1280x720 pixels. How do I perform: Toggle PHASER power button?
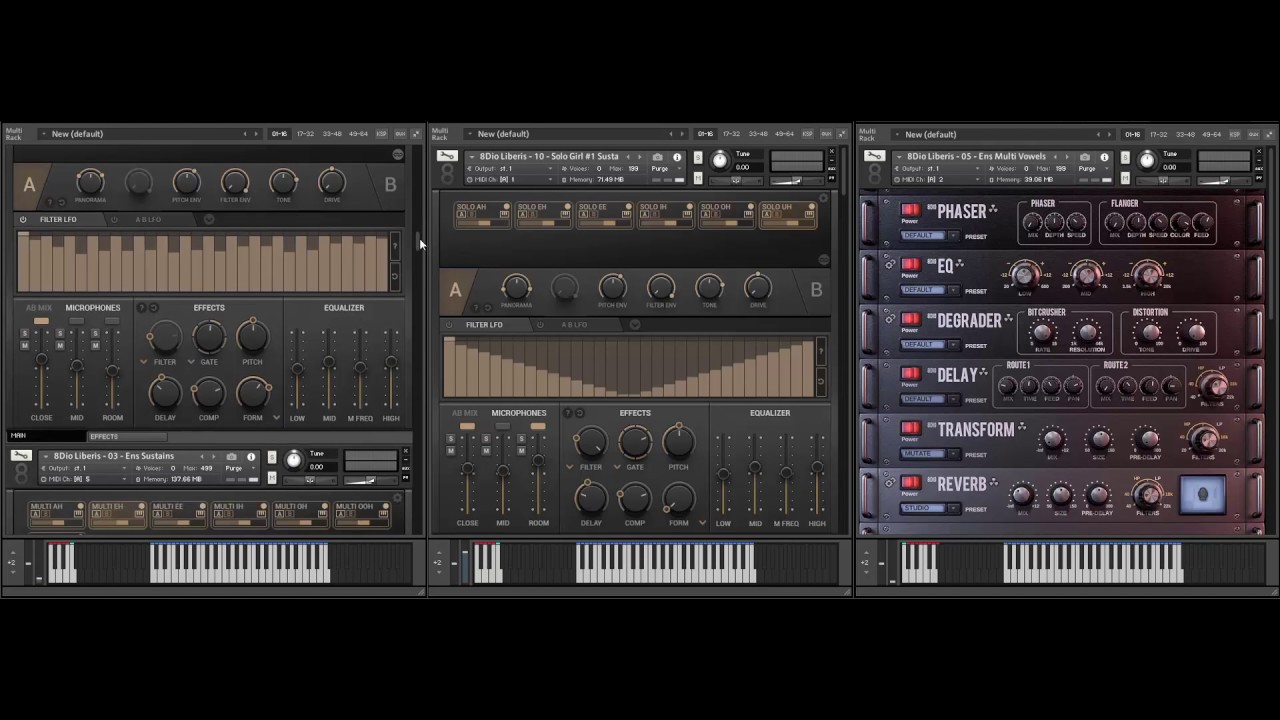[910, 211]
